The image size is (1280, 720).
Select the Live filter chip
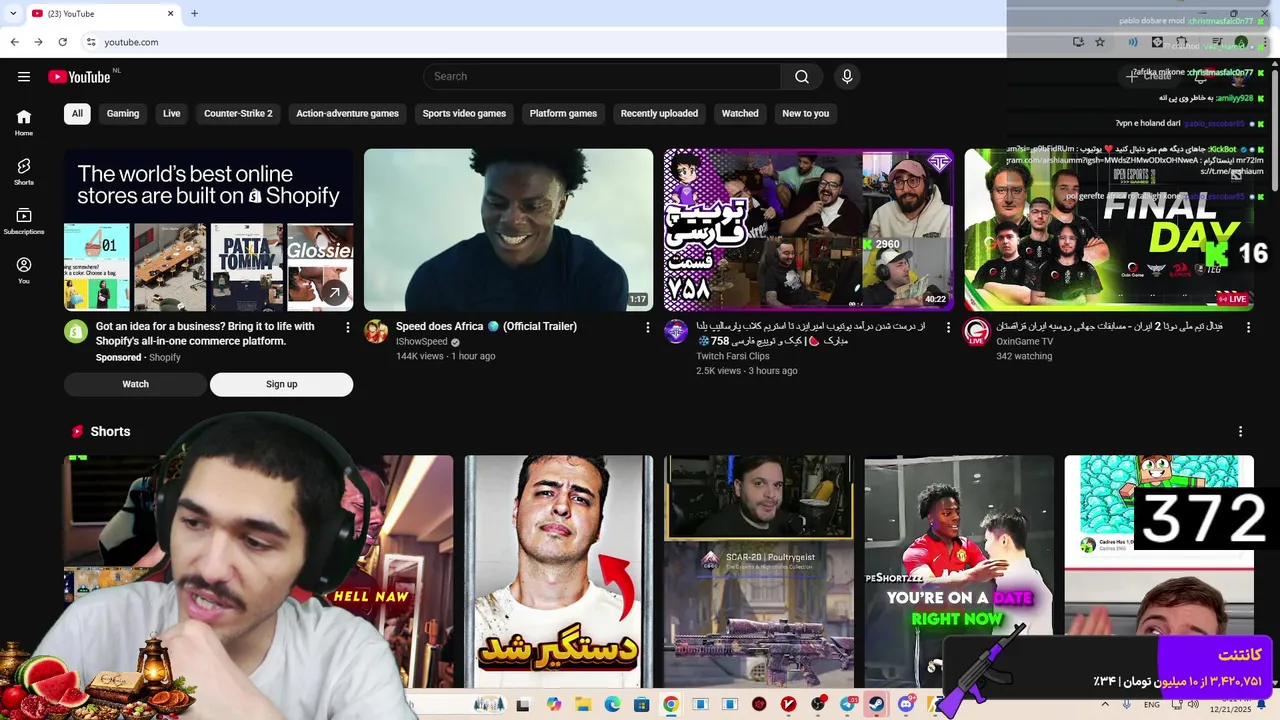pos(172,114)
